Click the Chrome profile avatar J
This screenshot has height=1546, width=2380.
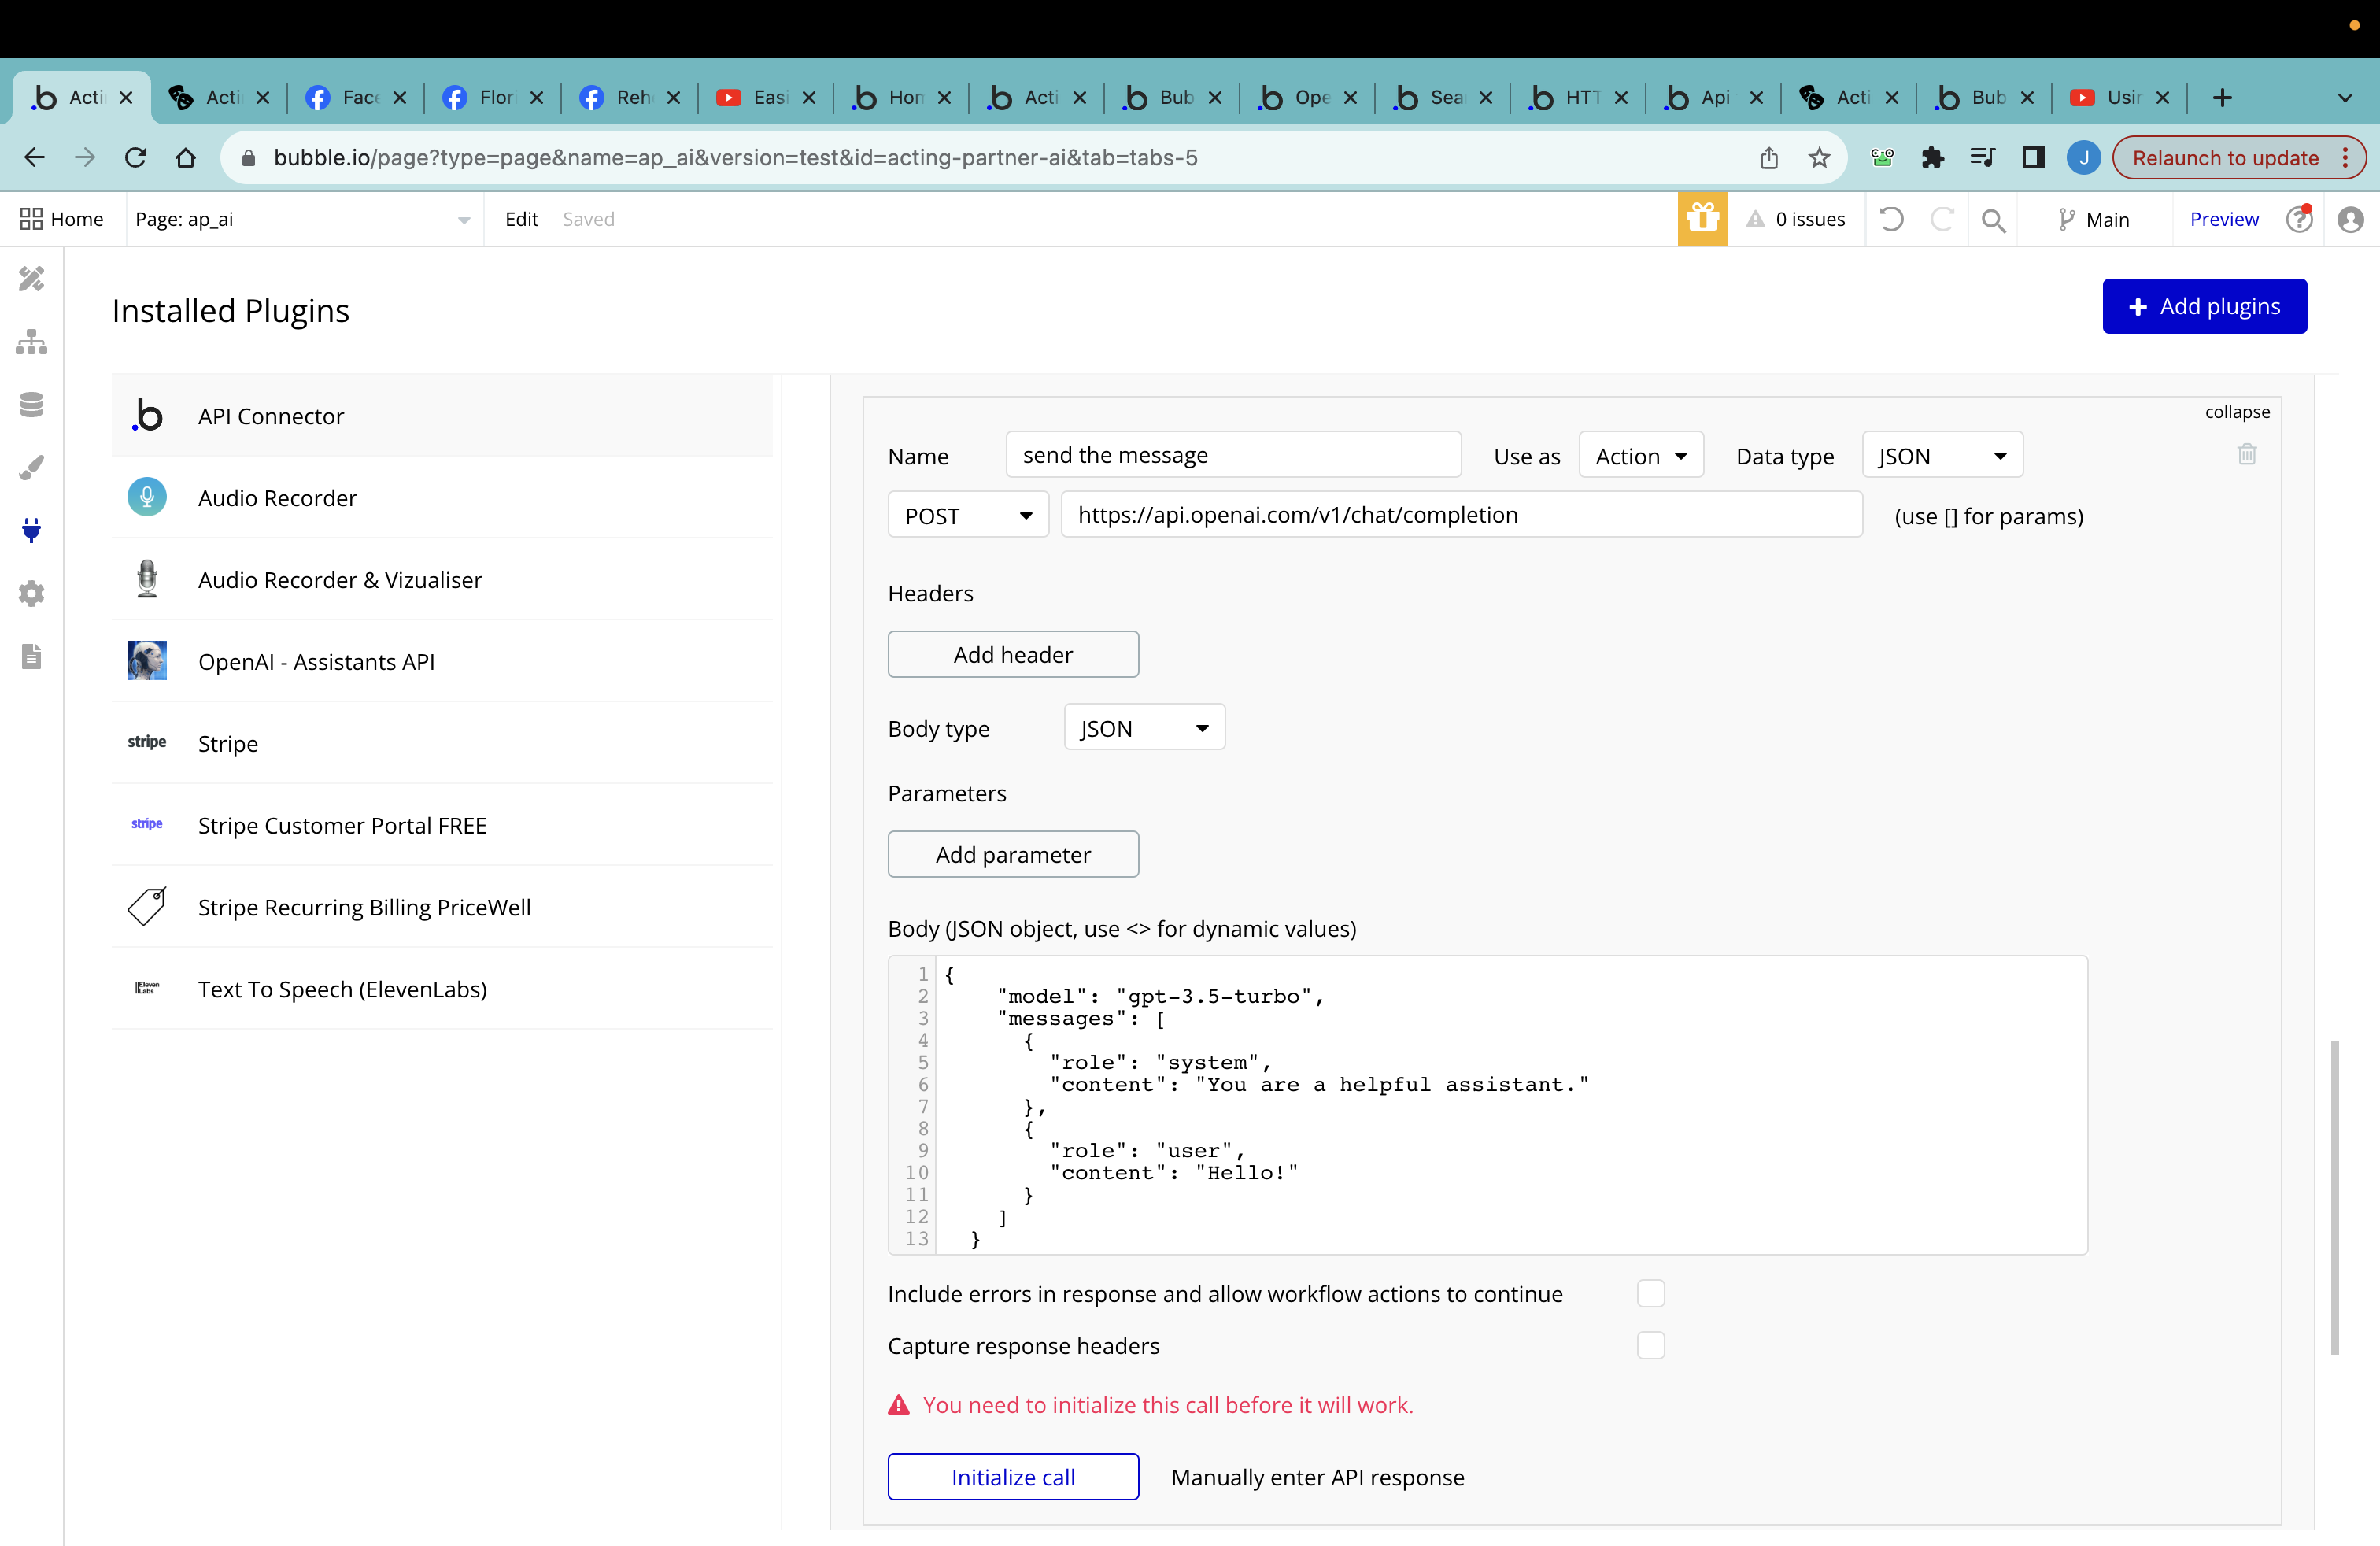coord(2084,157)
